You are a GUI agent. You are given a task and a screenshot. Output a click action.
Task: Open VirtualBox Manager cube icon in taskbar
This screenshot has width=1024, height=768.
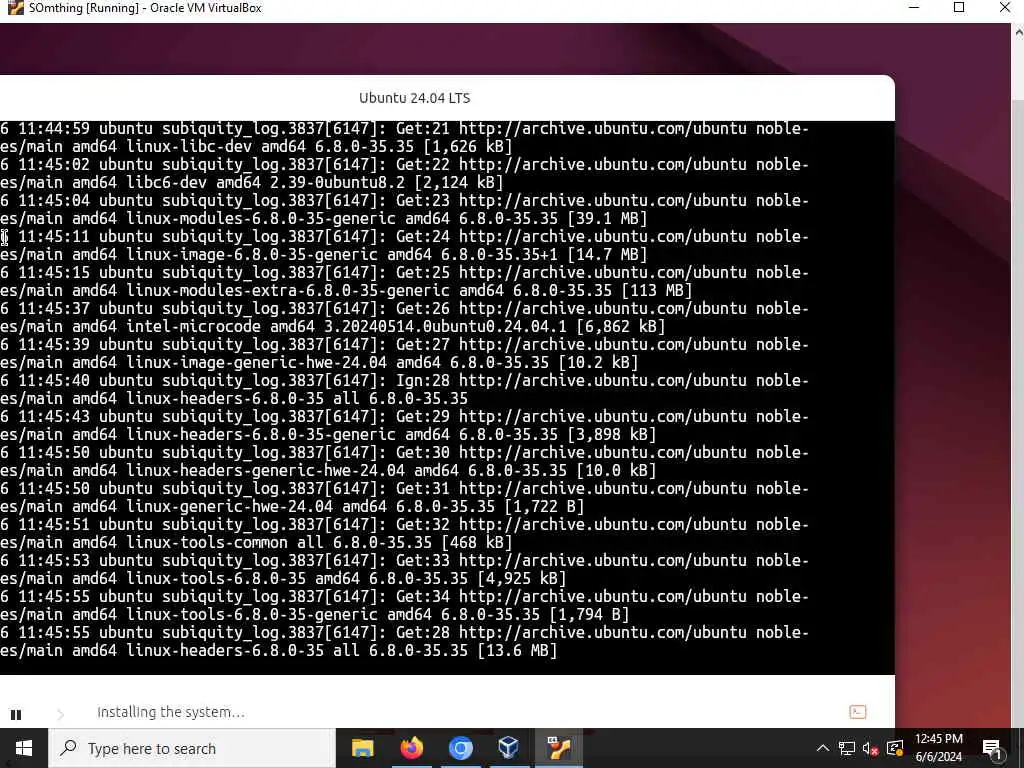(508, 748)
